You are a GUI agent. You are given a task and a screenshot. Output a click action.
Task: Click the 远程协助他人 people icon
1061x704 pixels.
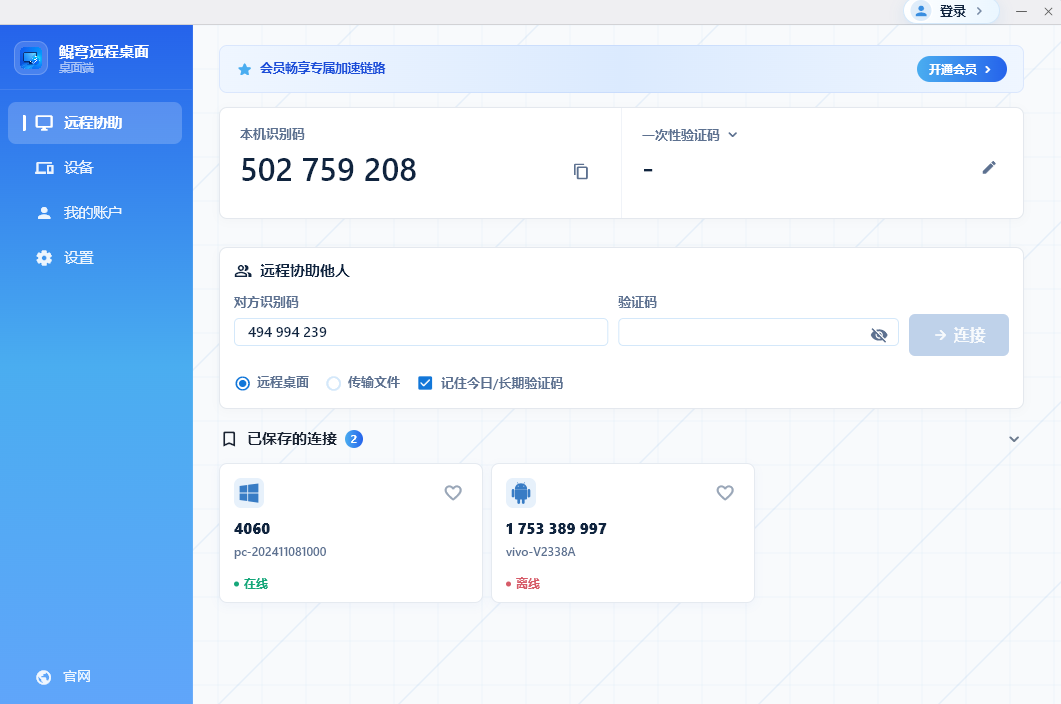click(243, 271)
